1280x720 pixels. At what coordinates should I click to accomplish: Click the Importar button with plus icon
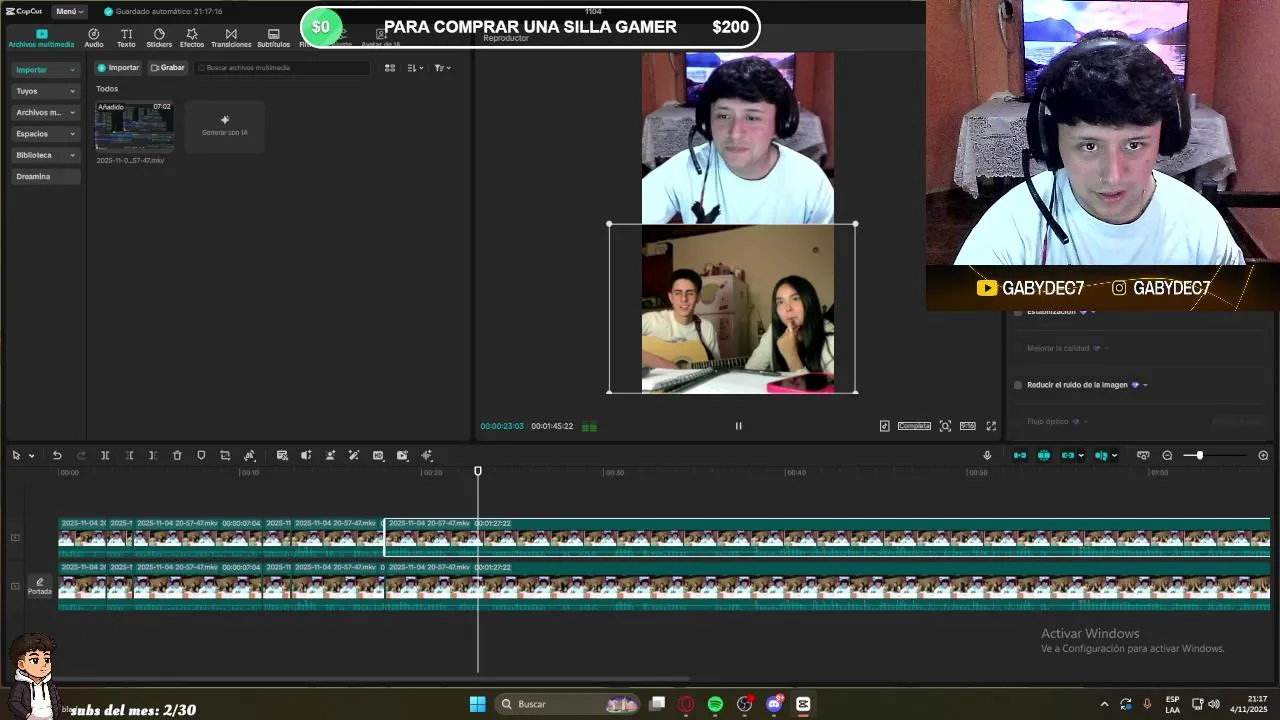(119, 68)
